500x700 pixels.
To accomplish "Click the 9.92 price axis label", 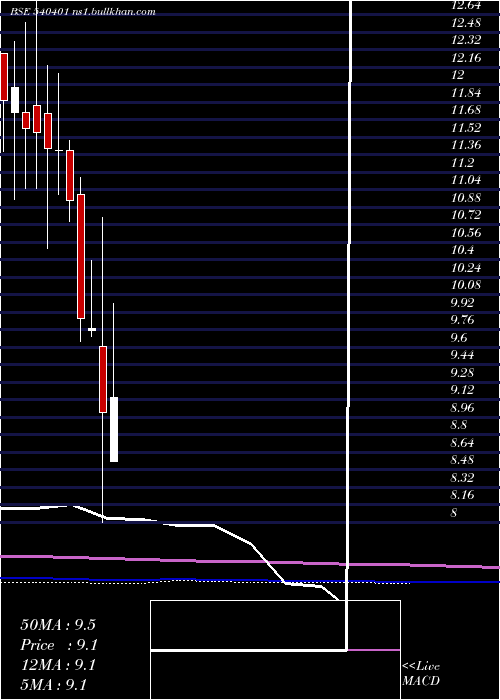I will point(462,303).
